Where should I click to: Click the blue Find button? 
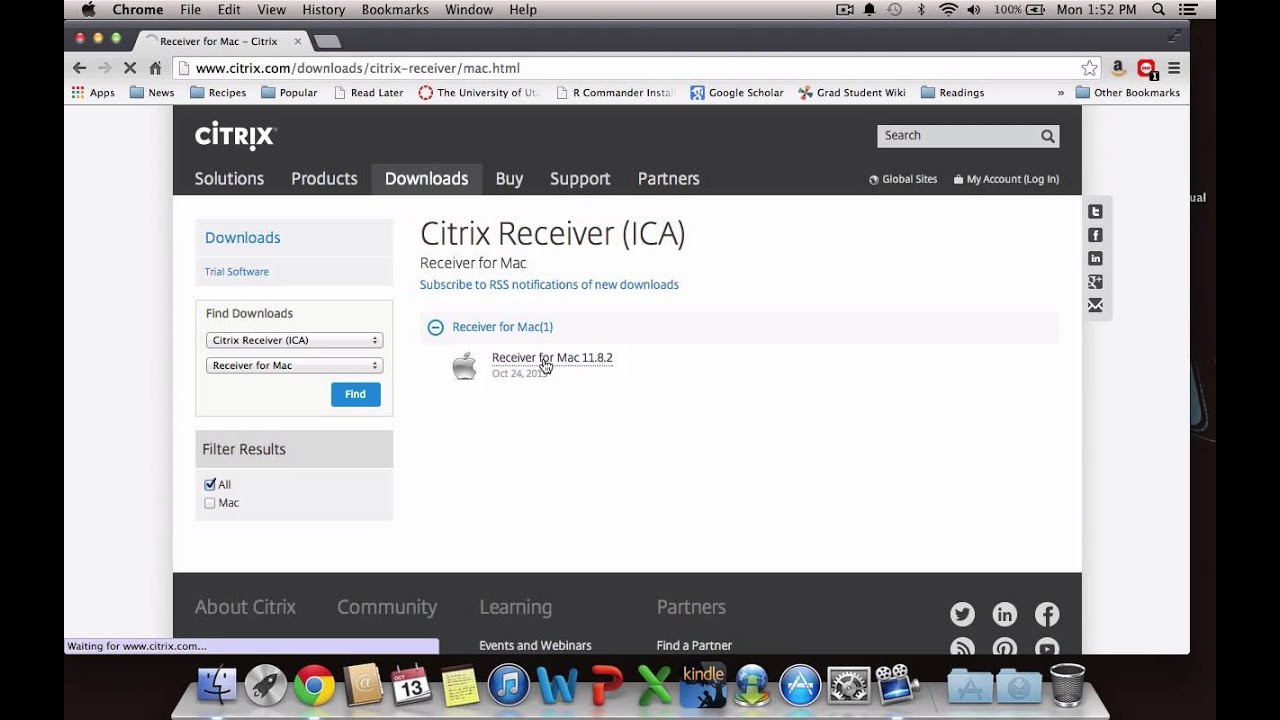click(356, 394)
